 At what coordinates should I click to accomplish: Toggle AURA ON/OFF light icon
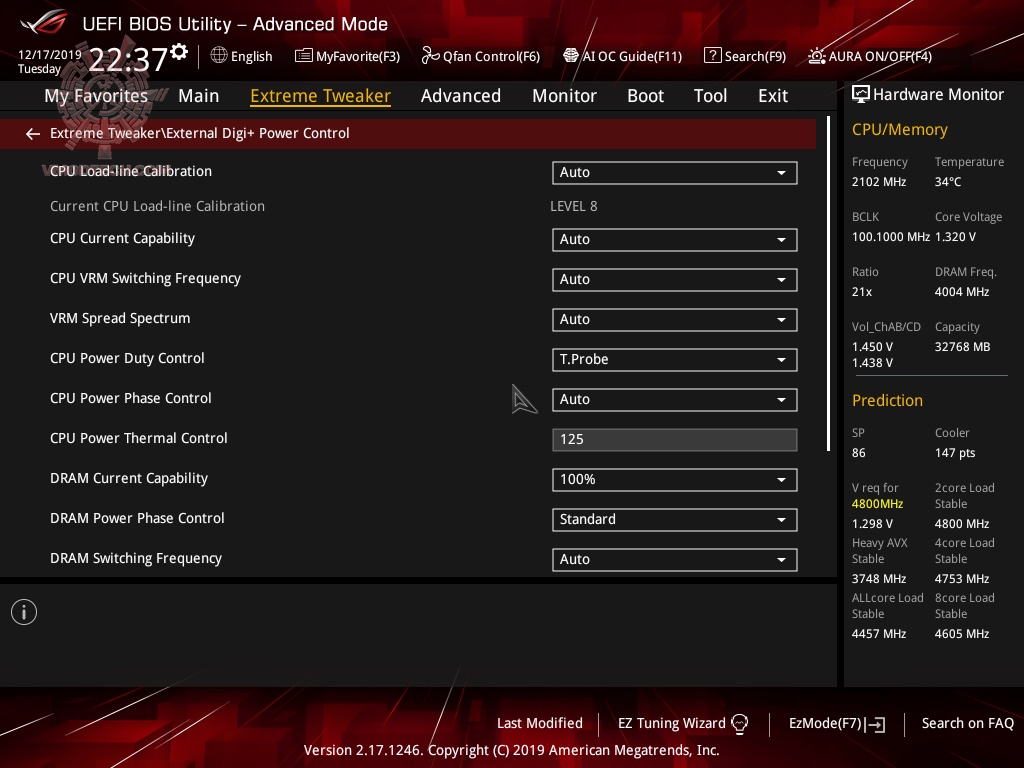[x=816, y=56]
